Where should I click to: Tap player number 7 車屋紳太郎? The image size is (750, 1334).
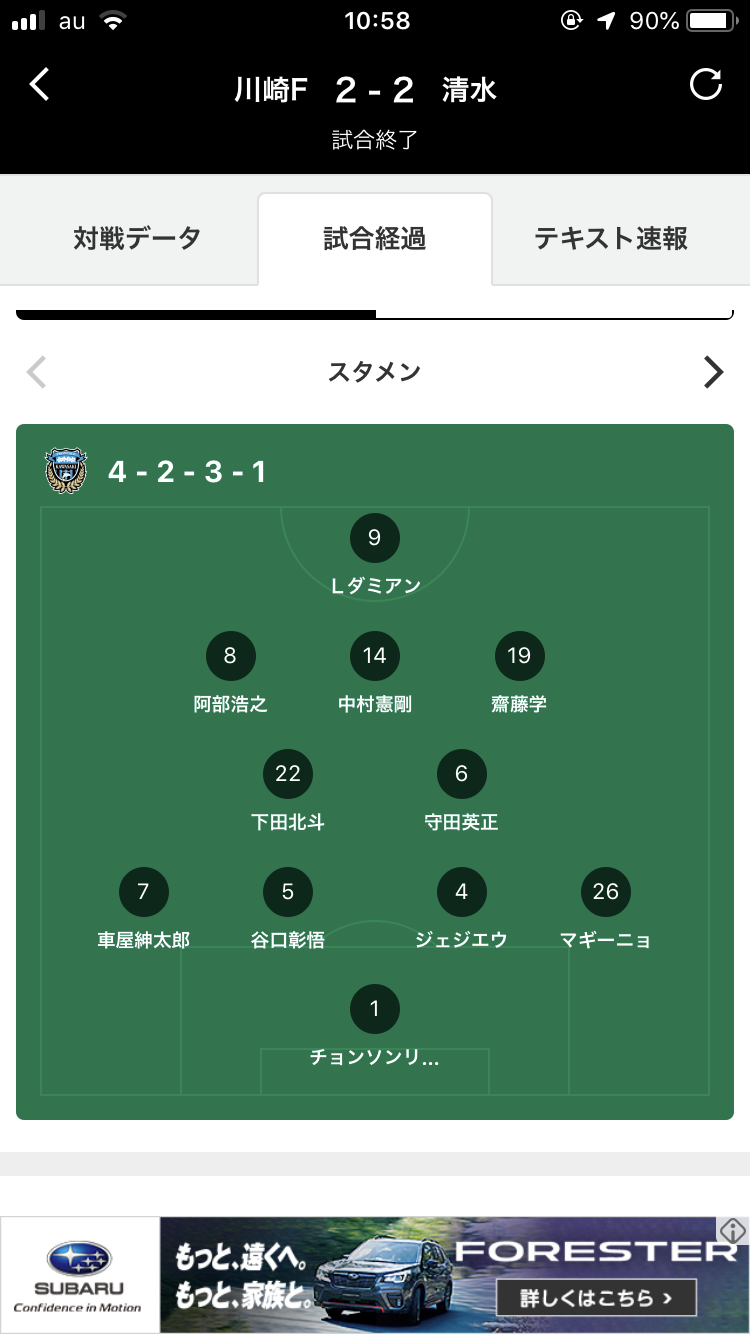pos(143,892)
